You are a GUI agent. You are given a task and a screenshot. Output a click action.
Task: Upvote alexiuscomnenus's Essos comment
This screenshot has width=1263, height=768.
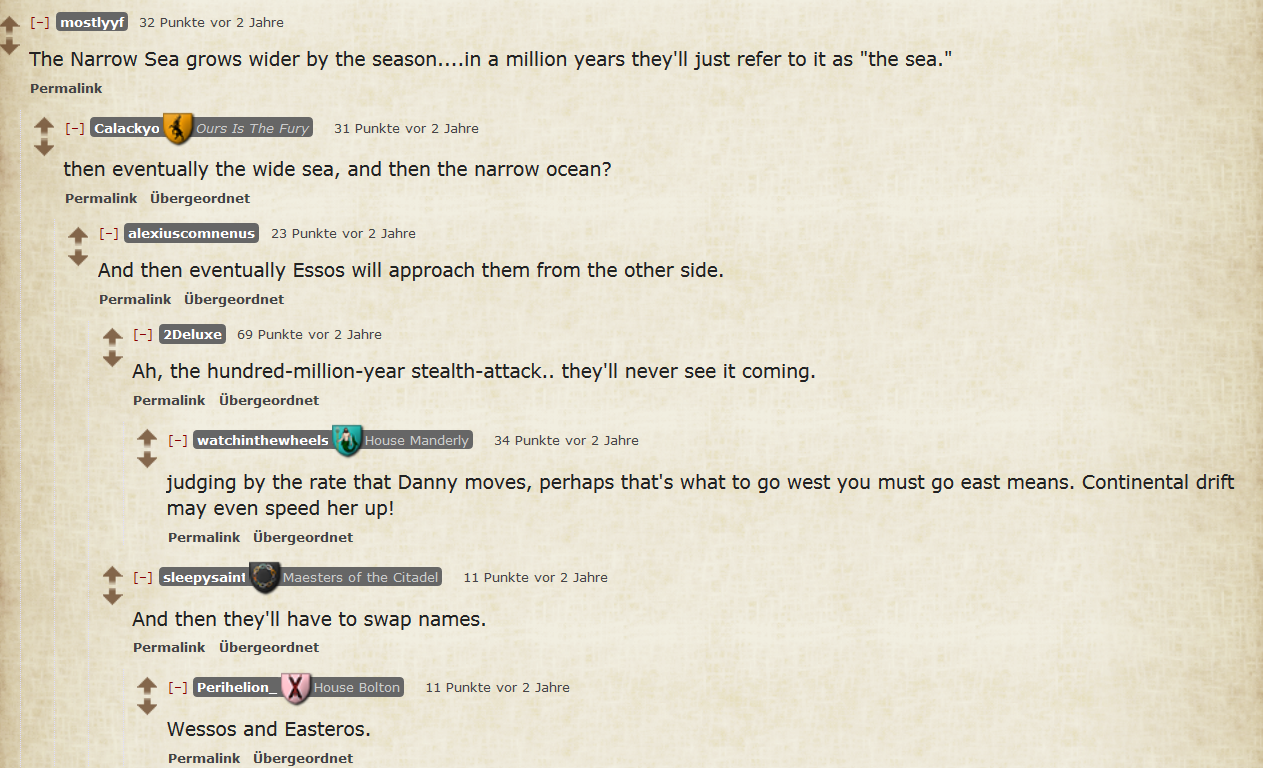(78, 235)
